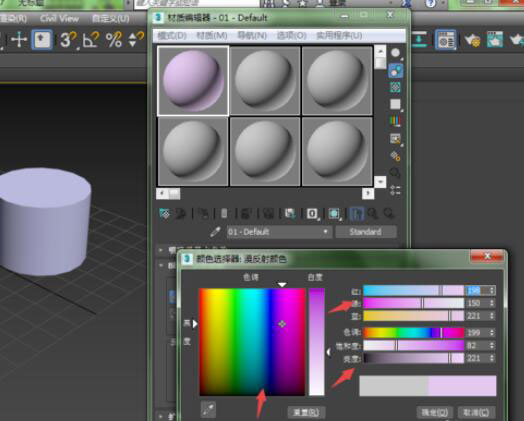
Task: Open the Material ID Channel flyout
Action: [312, 214]
